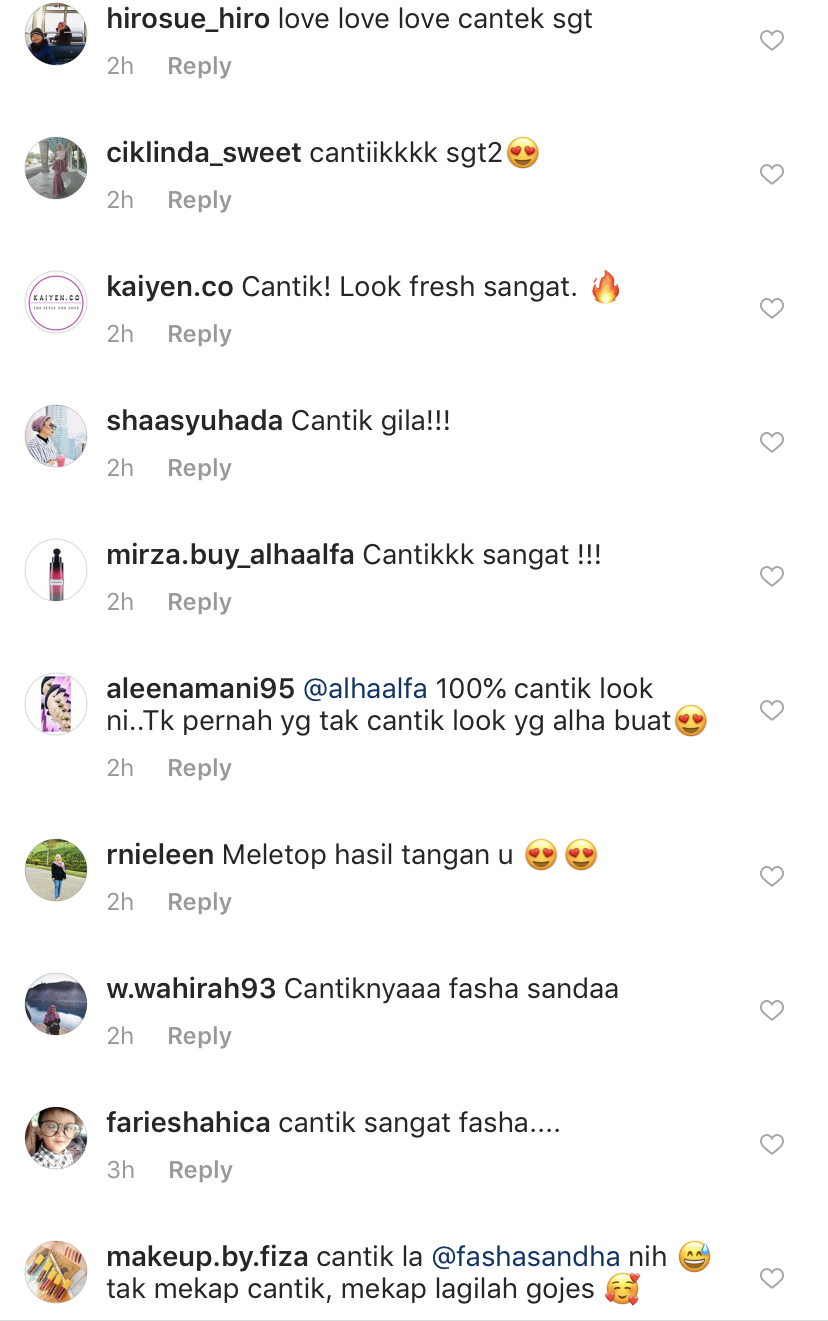Like kaiyen.co's comment with the heart icon
The height and width of the screenshot is (1321, 828).
coord(772,309)
